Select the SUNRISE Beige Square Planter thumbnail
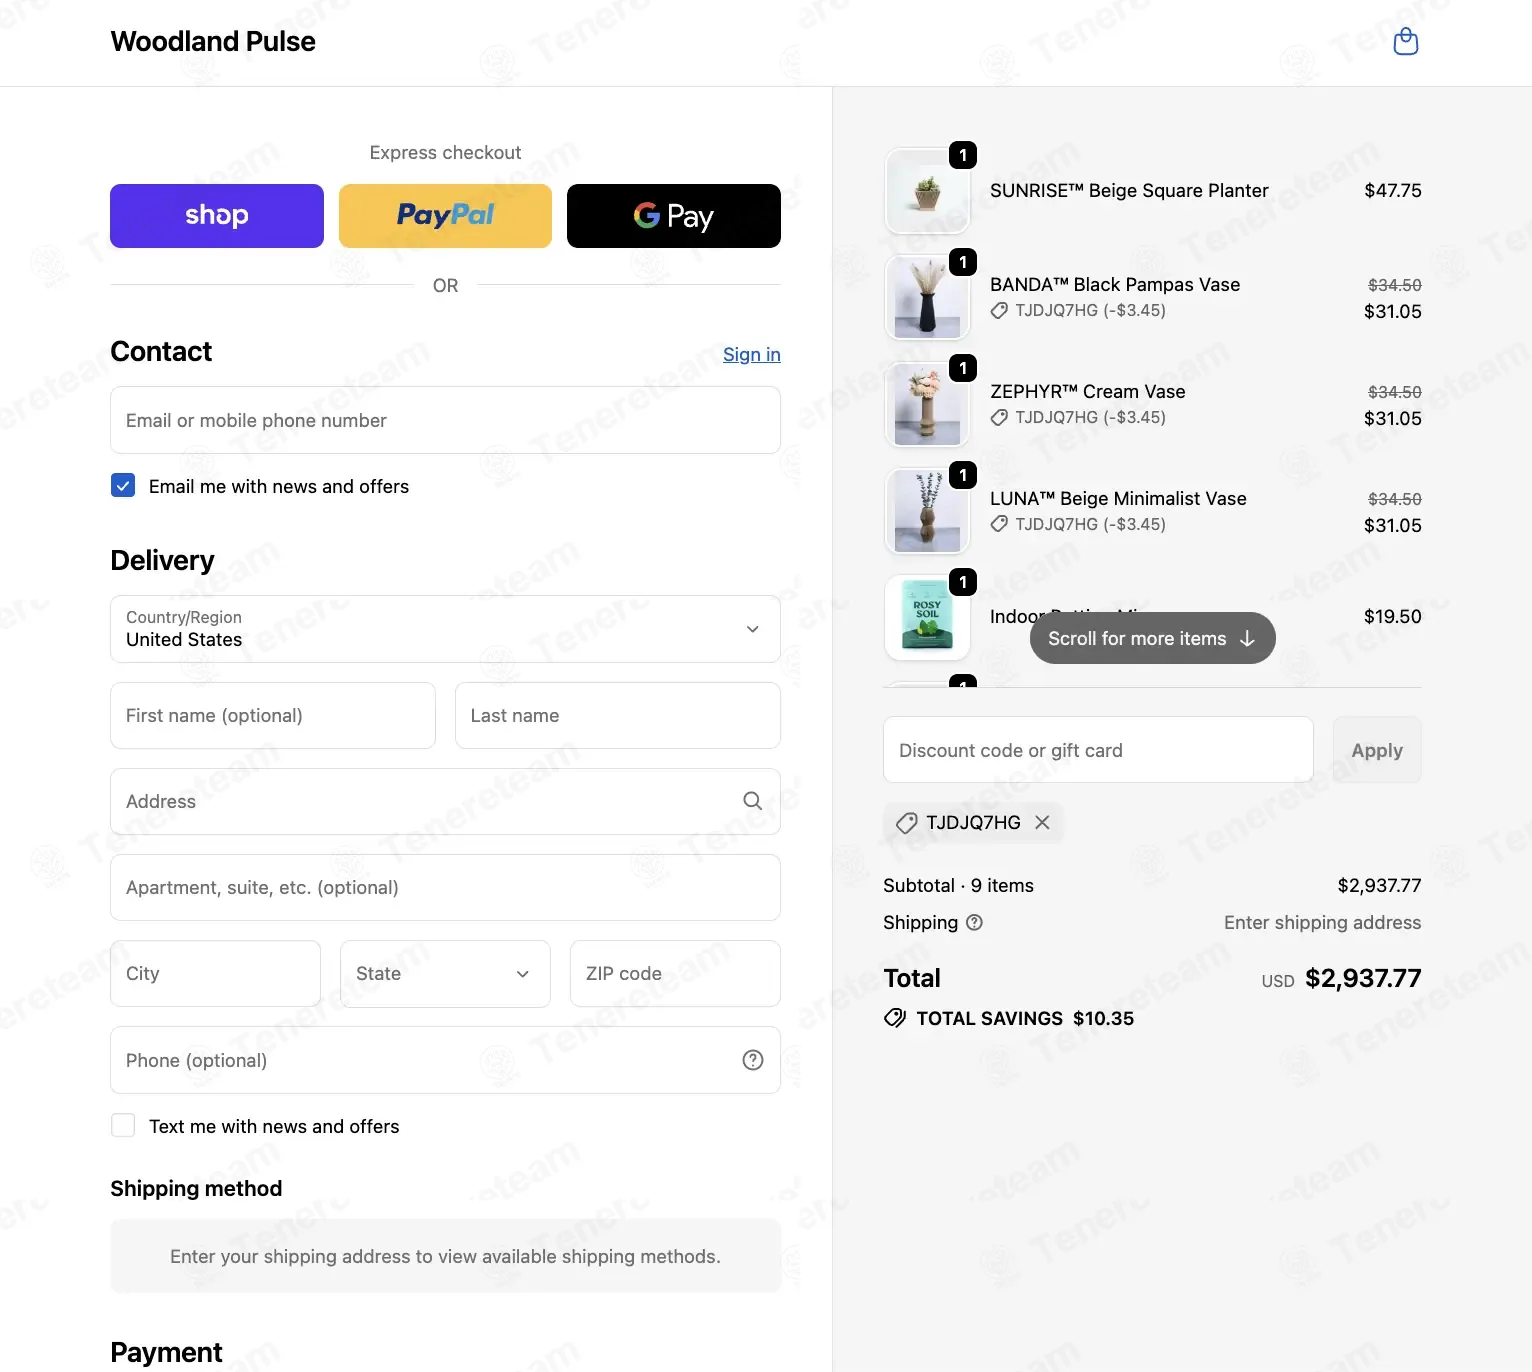 pyautogui.click(x=927, y=191)
